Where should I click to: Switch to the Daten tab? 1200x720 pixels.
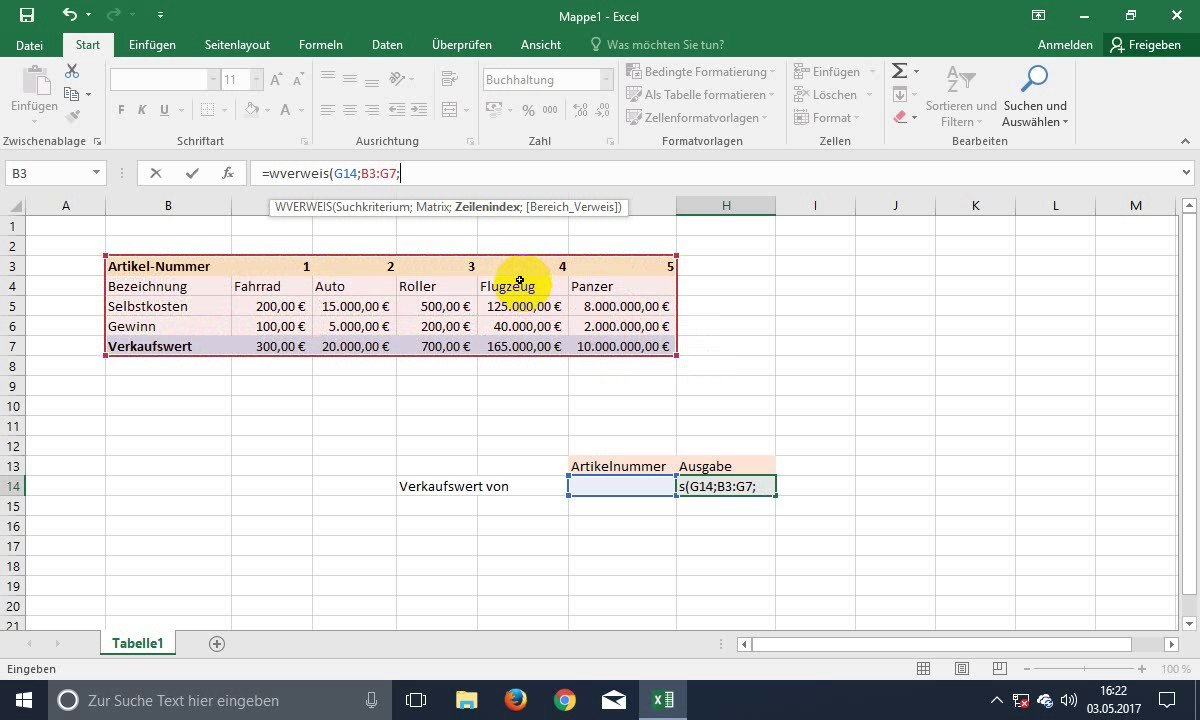click(x=387, y=45)
